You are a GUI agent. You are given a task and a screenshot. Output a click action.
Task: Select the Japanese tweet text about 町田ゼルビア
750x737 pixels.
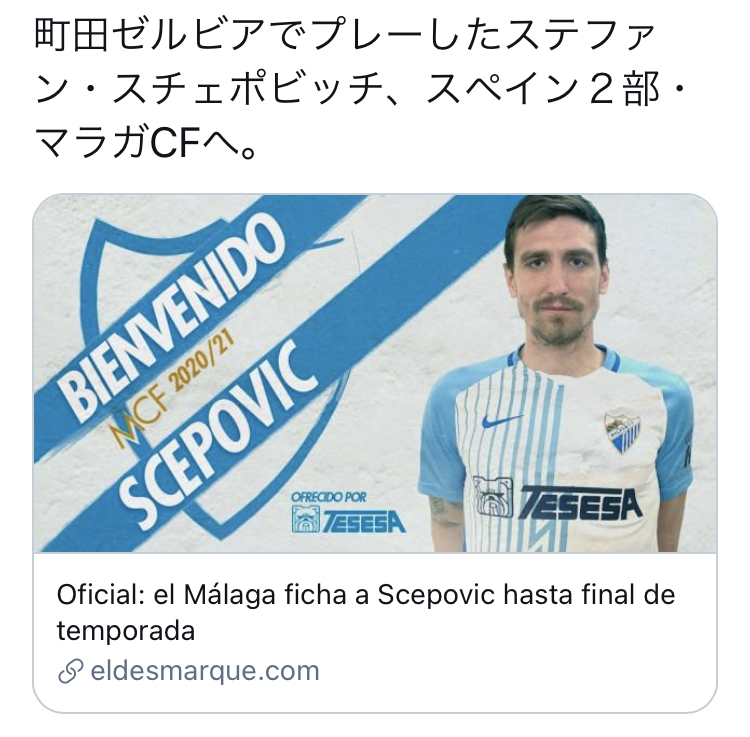[x=360, y=90]
